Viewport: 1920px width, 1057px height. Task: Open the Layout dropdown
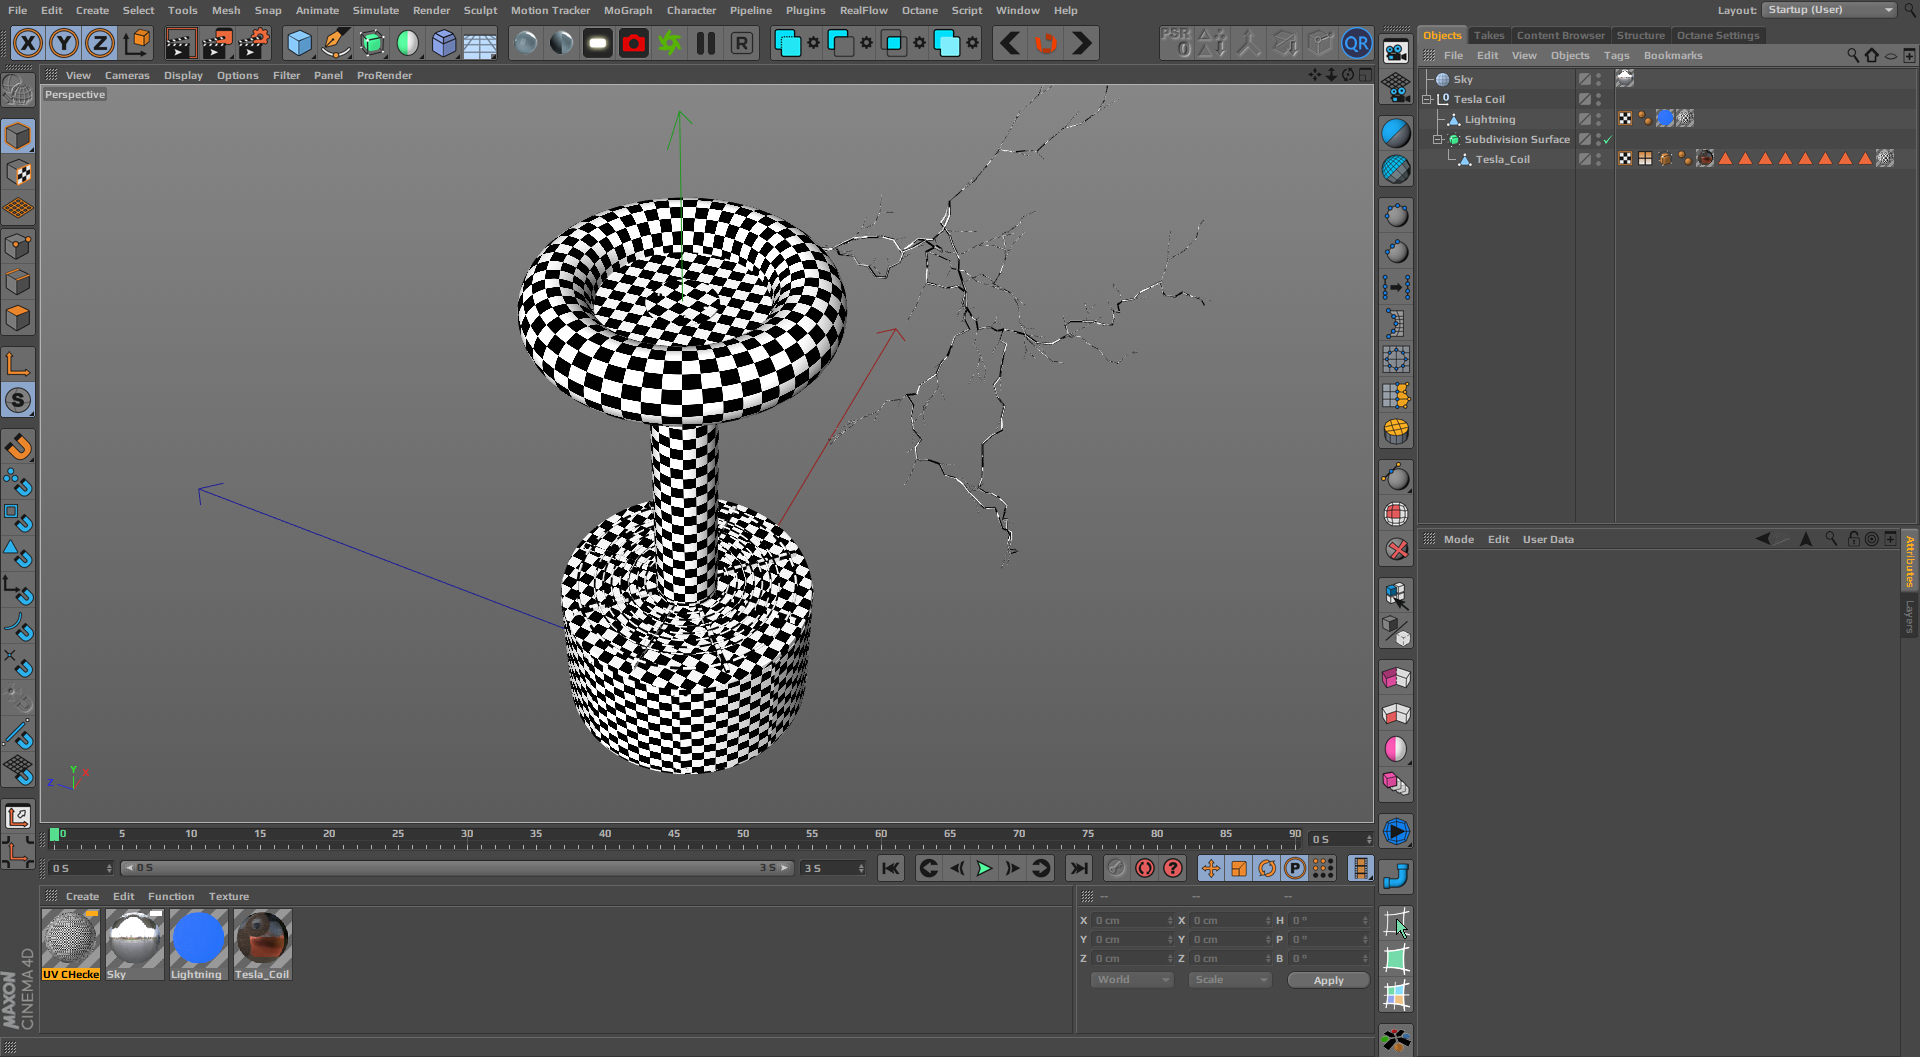(1829, 10)
